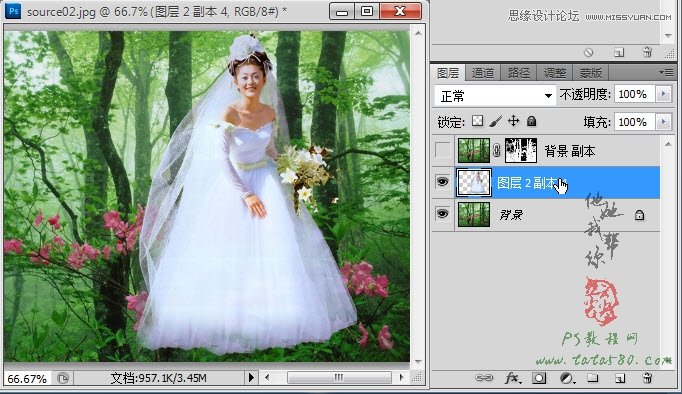Click the lock position move icon
The width and height of the screenshot is (682, 394).
point(514,121)
